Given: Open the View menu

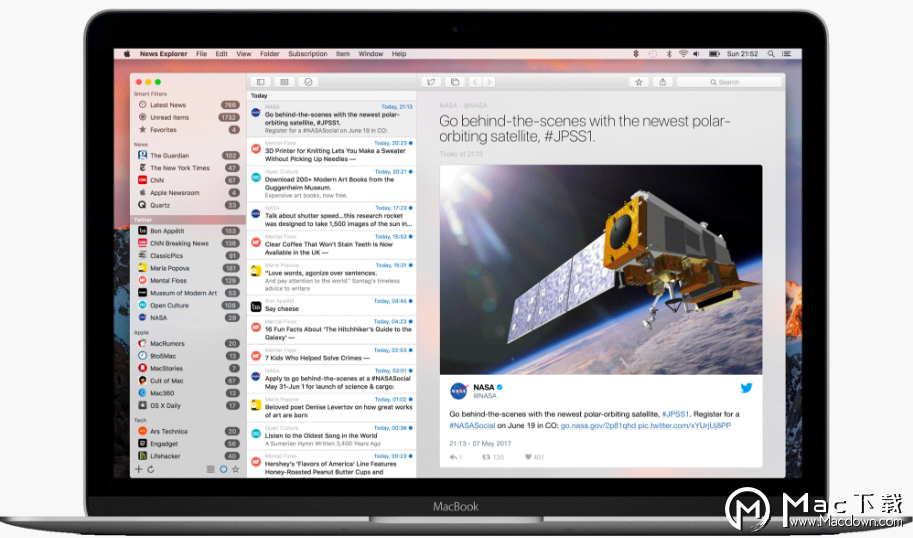Looking at the screenshot, I should 243,54.
